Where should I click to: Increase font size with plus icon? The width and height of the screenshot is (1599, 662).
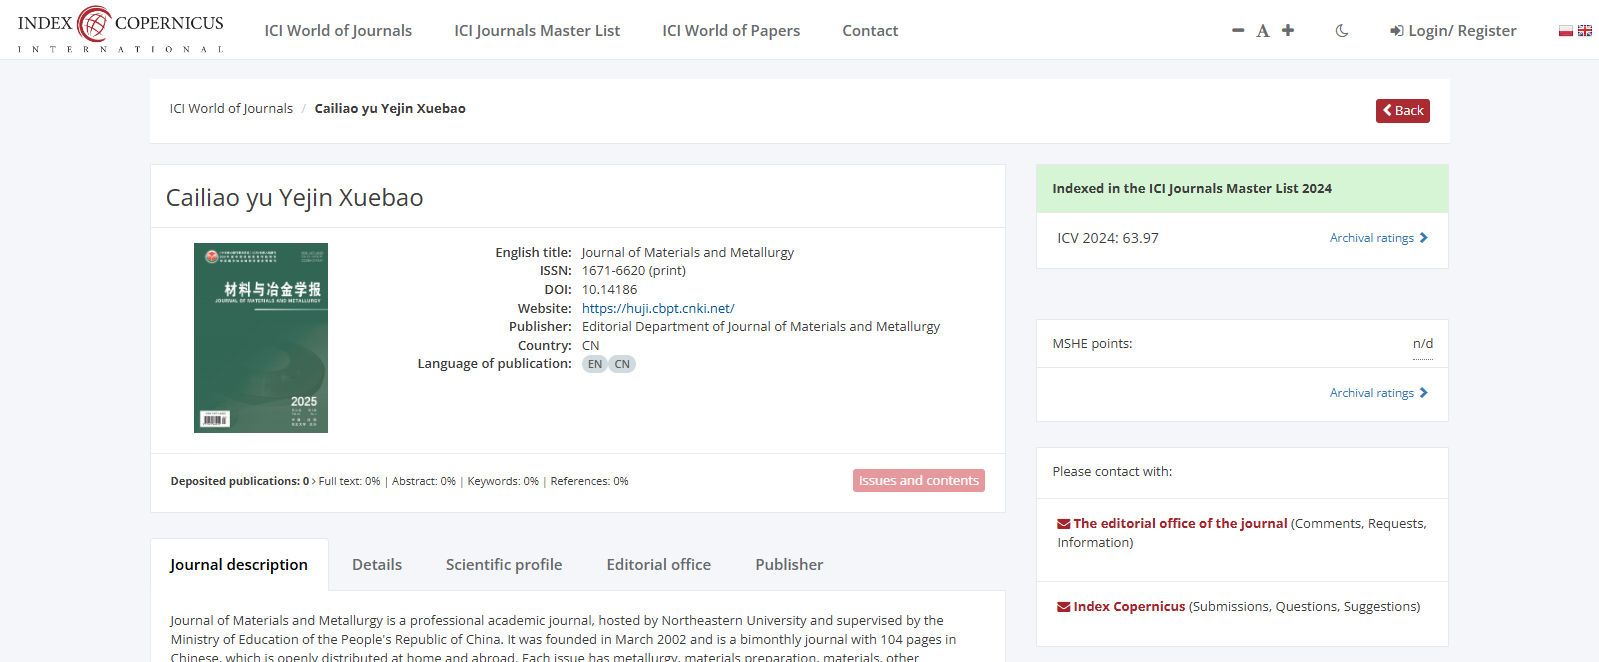[1288, 31]
